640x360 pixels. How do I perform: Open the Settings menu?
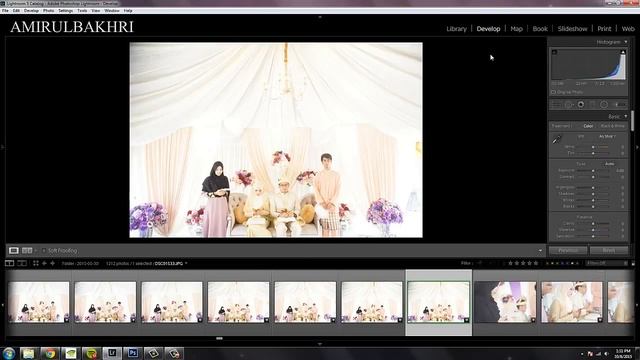point(65,11)
